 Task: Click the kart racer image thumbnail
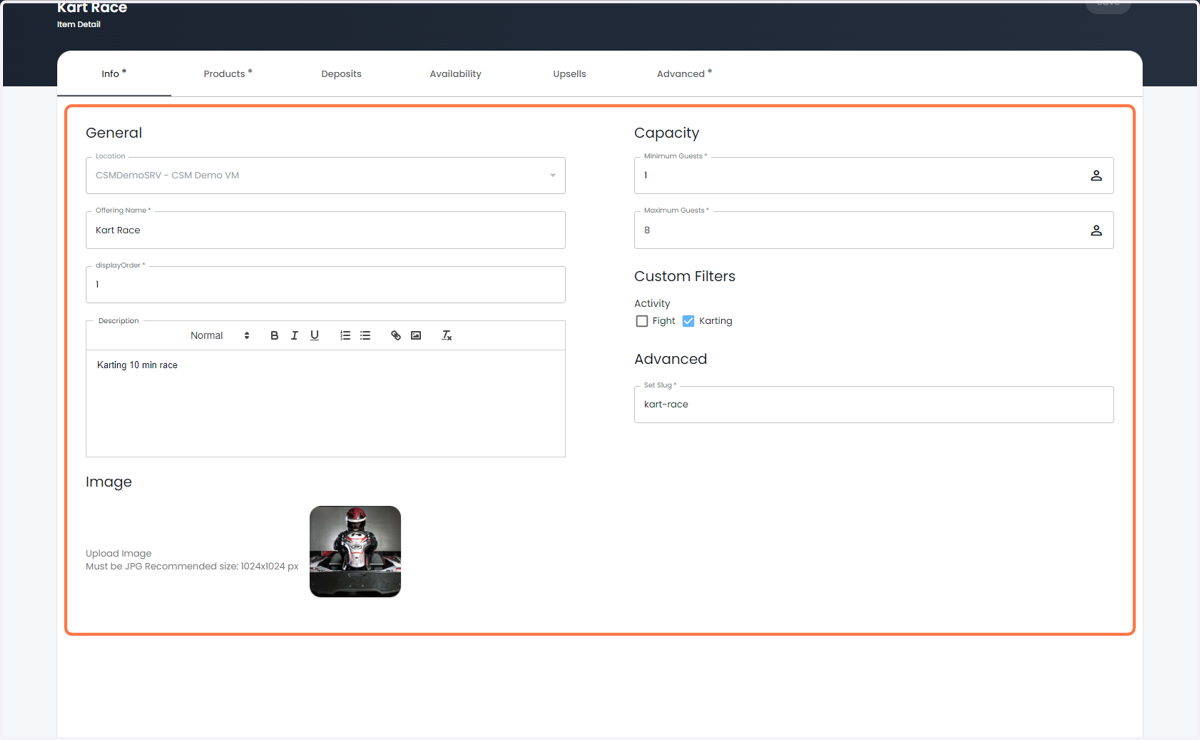355,552
